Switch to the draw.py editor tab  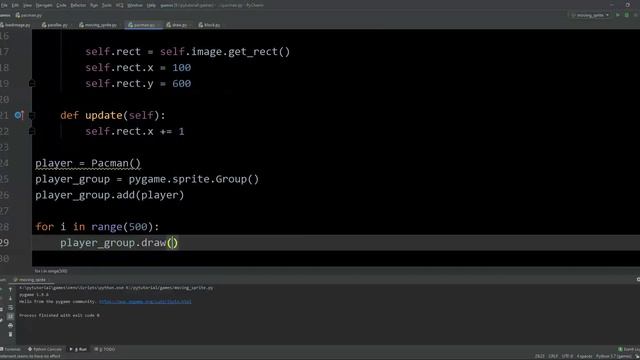(x=177, y=25)
